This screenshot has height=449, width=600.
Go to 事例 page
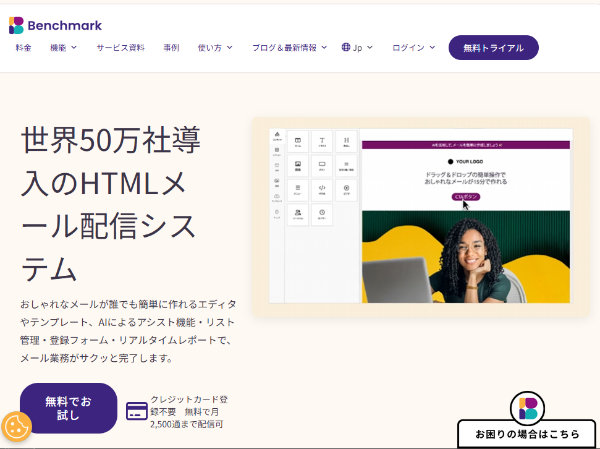point(171,48)
